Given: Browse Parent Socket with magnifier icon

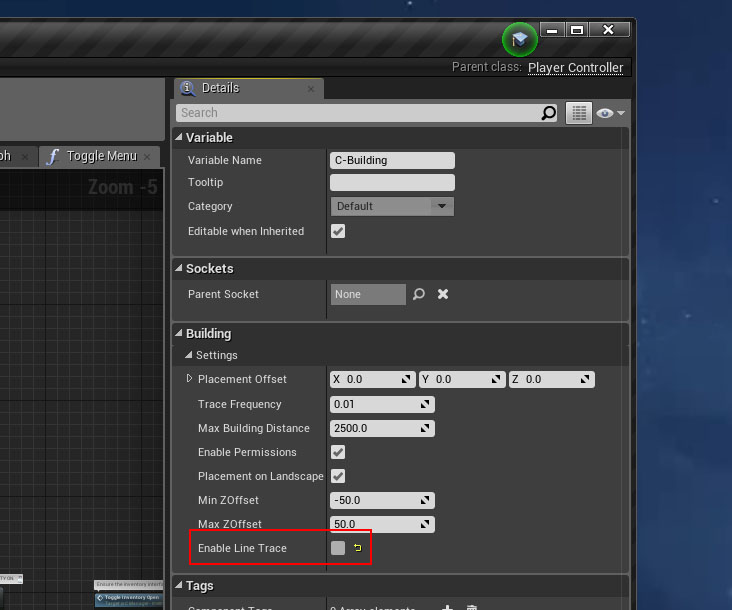Looking at the screenshot, I should click(419, 294).
